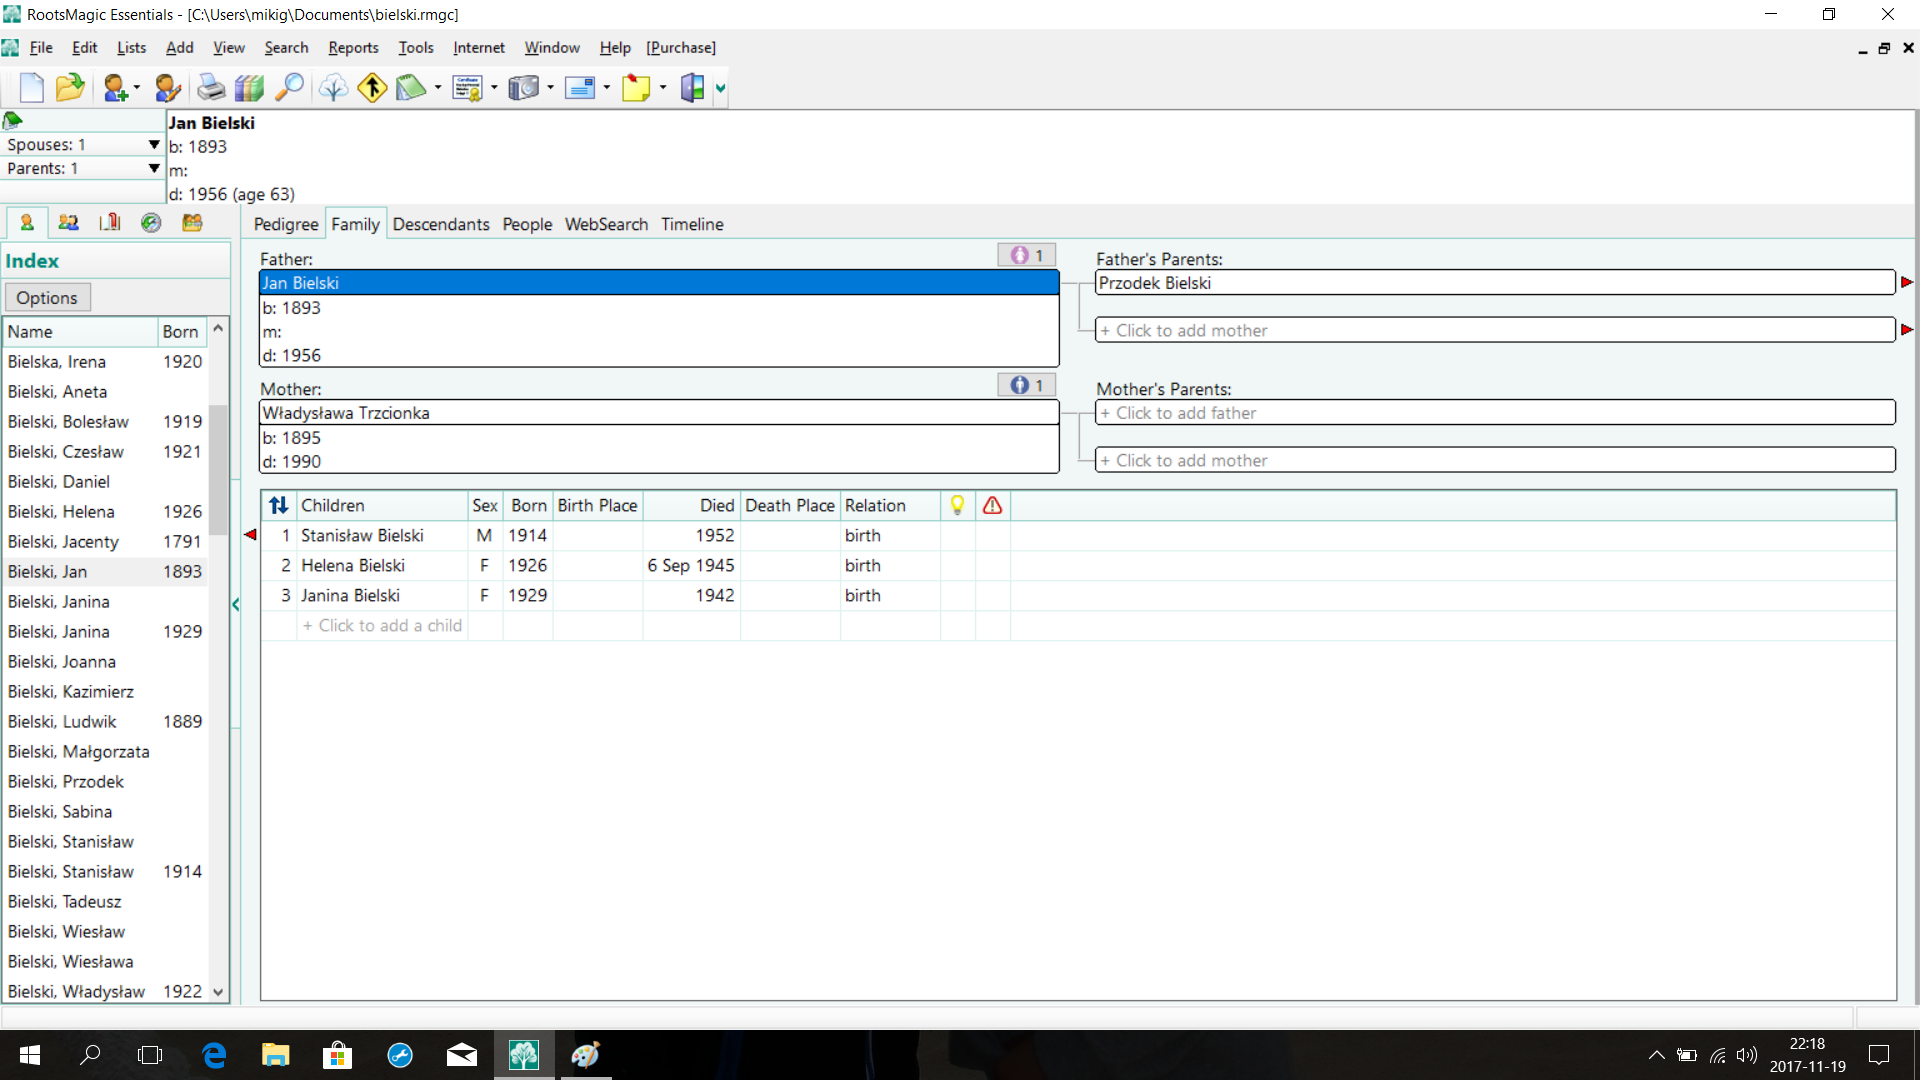Click the Options button in Index panel
Image resolution: width=1920 pixels, height=1080 pixels.
pyautogui.click(x=47, y=297)
